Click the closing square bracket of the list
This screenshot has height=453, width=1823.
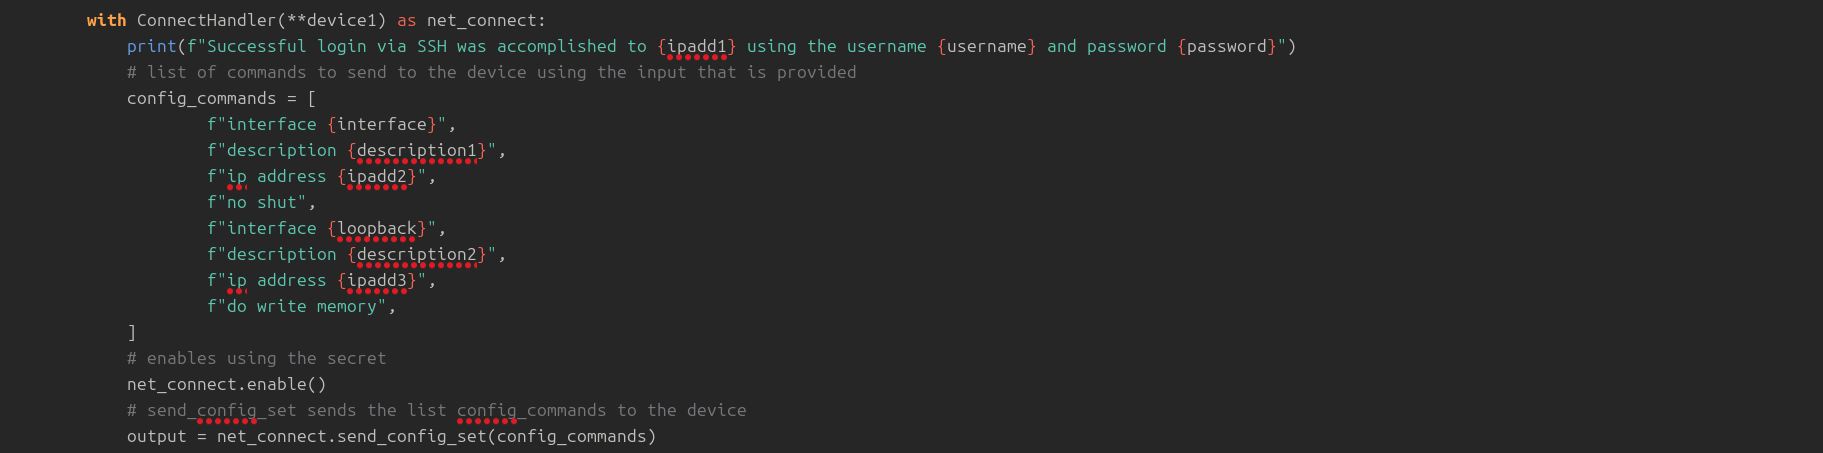(x=132, y=332)
